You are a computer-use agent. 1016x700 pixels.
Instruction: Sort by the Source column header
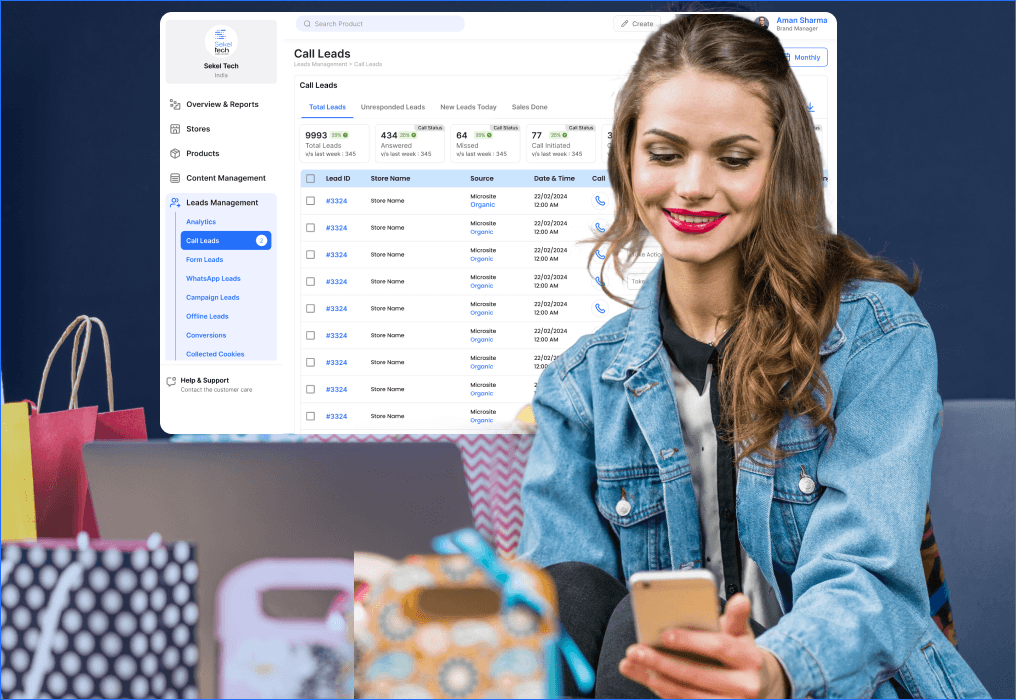pyautogui.click(x=481, y=178)
